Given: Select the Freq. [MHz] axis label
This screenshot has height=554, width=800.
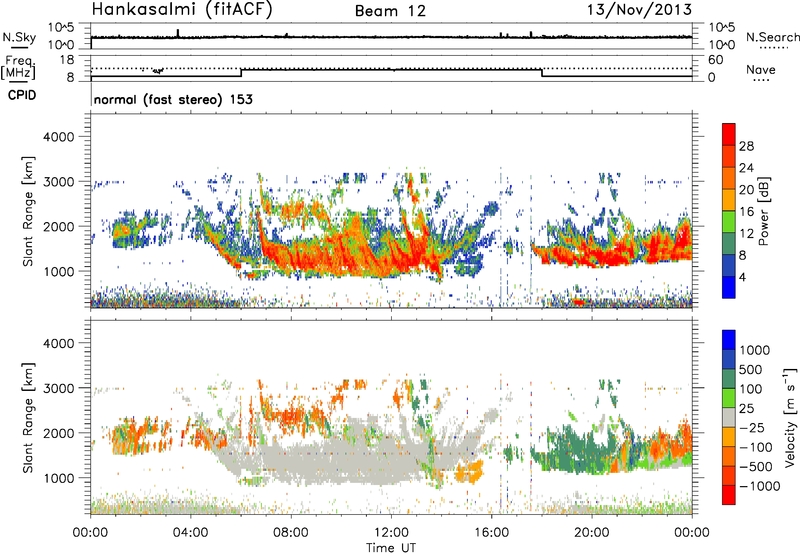Looking at the screenshot, I should click(19, 67).
